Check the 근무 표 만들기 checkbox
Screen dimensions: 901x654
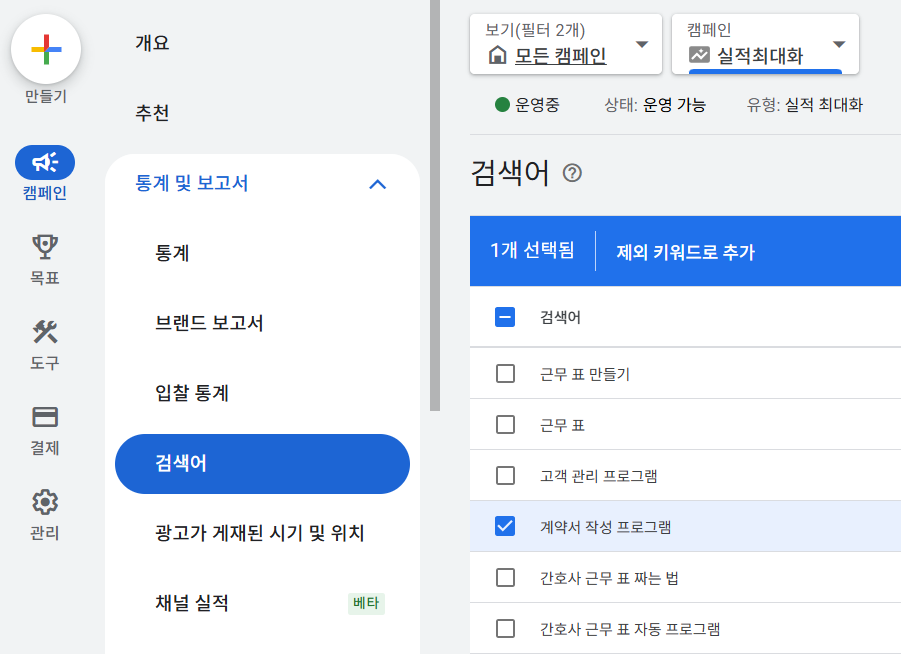(x=505, y=374)
